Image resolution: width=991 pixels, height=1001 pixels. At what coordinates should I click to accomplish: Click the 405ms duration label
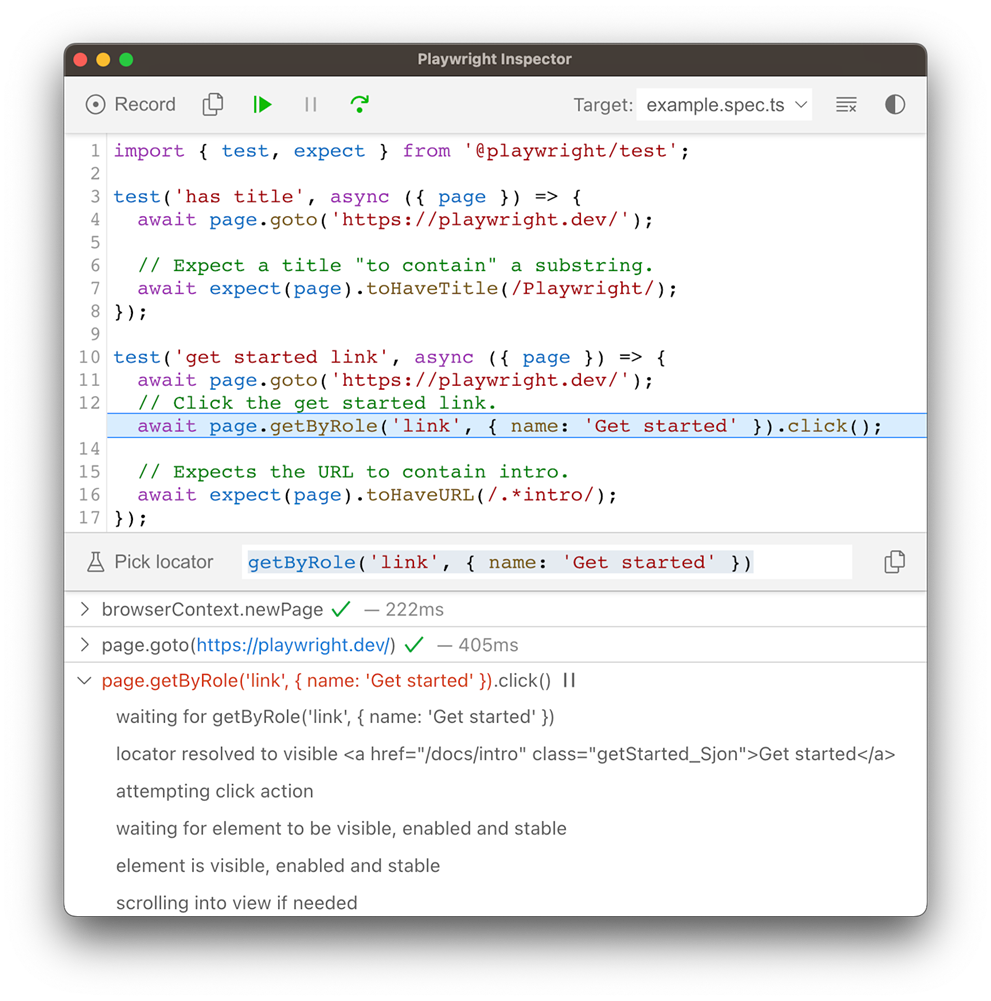coord(488,645)
